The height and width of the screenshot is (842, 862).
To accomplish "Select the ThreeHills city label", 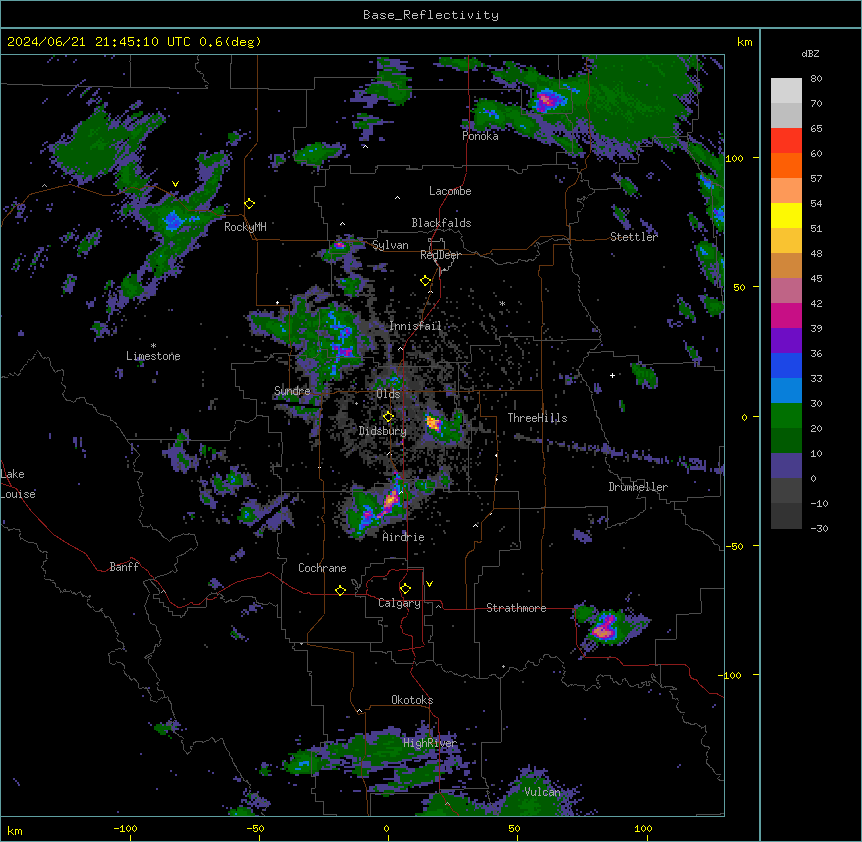I will (x=537, y=418).
